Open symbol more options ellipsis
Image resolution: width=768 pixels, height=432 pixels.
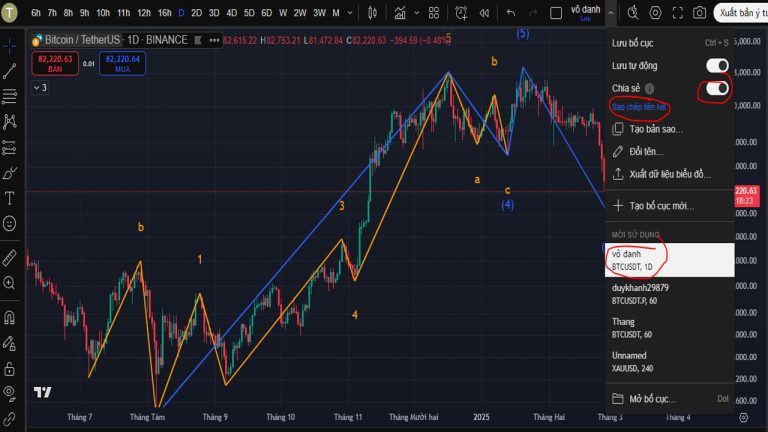214,40
